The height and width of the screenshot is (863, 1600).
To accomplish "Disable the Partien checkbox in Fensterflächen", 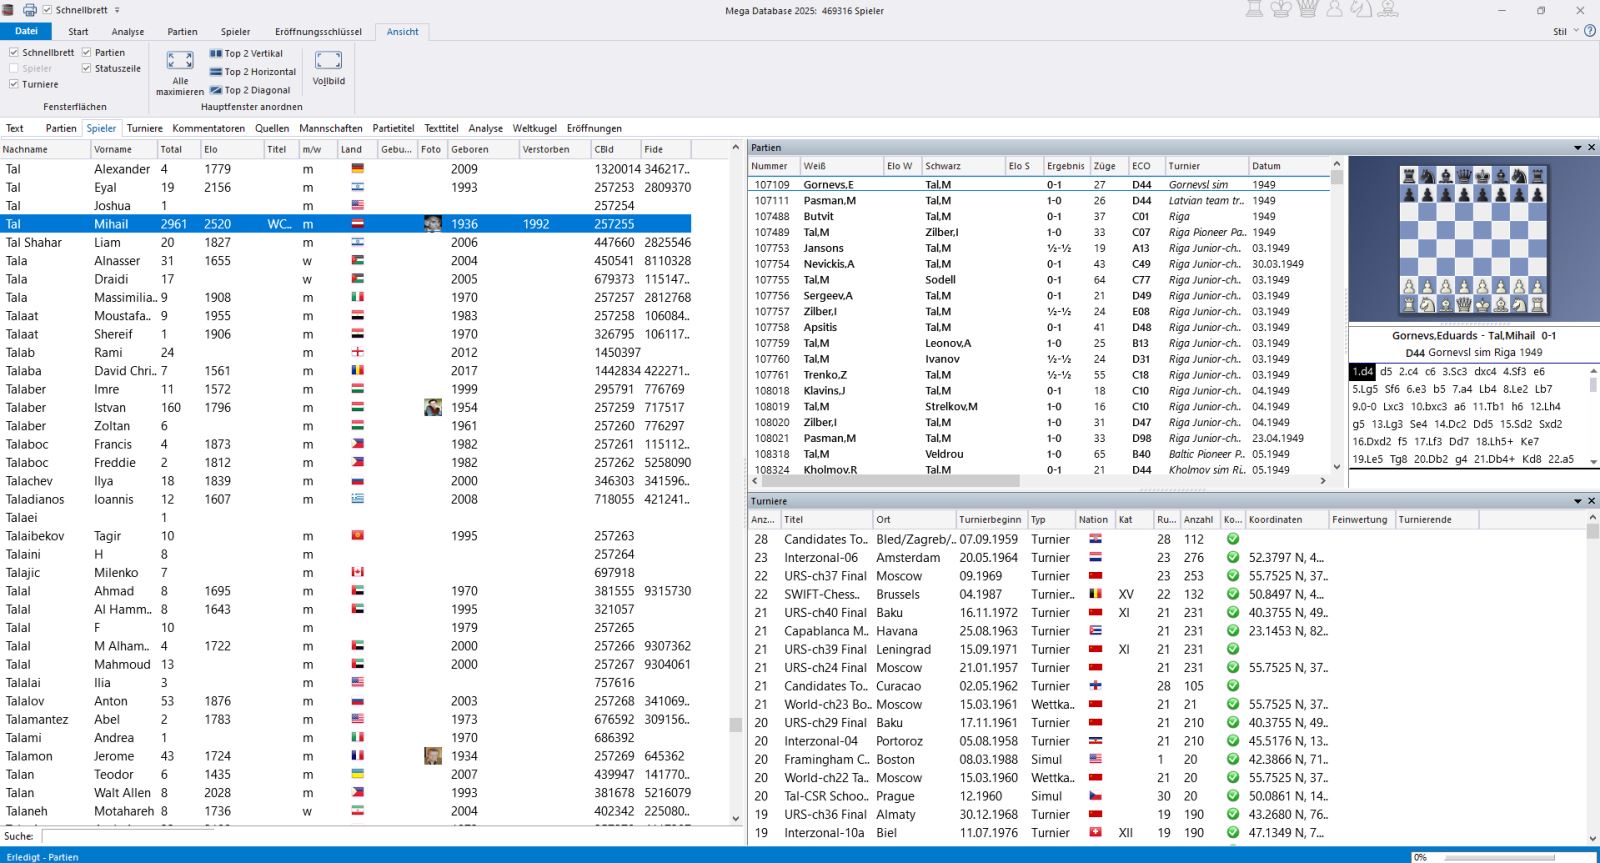I will (x=87, y=53).
